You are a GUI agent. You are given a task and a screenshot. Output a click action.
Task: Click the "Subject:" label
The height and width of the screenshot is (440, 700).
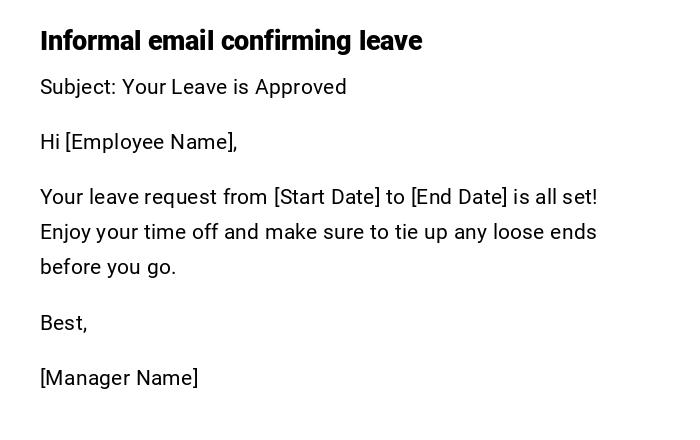click(78, 87)
